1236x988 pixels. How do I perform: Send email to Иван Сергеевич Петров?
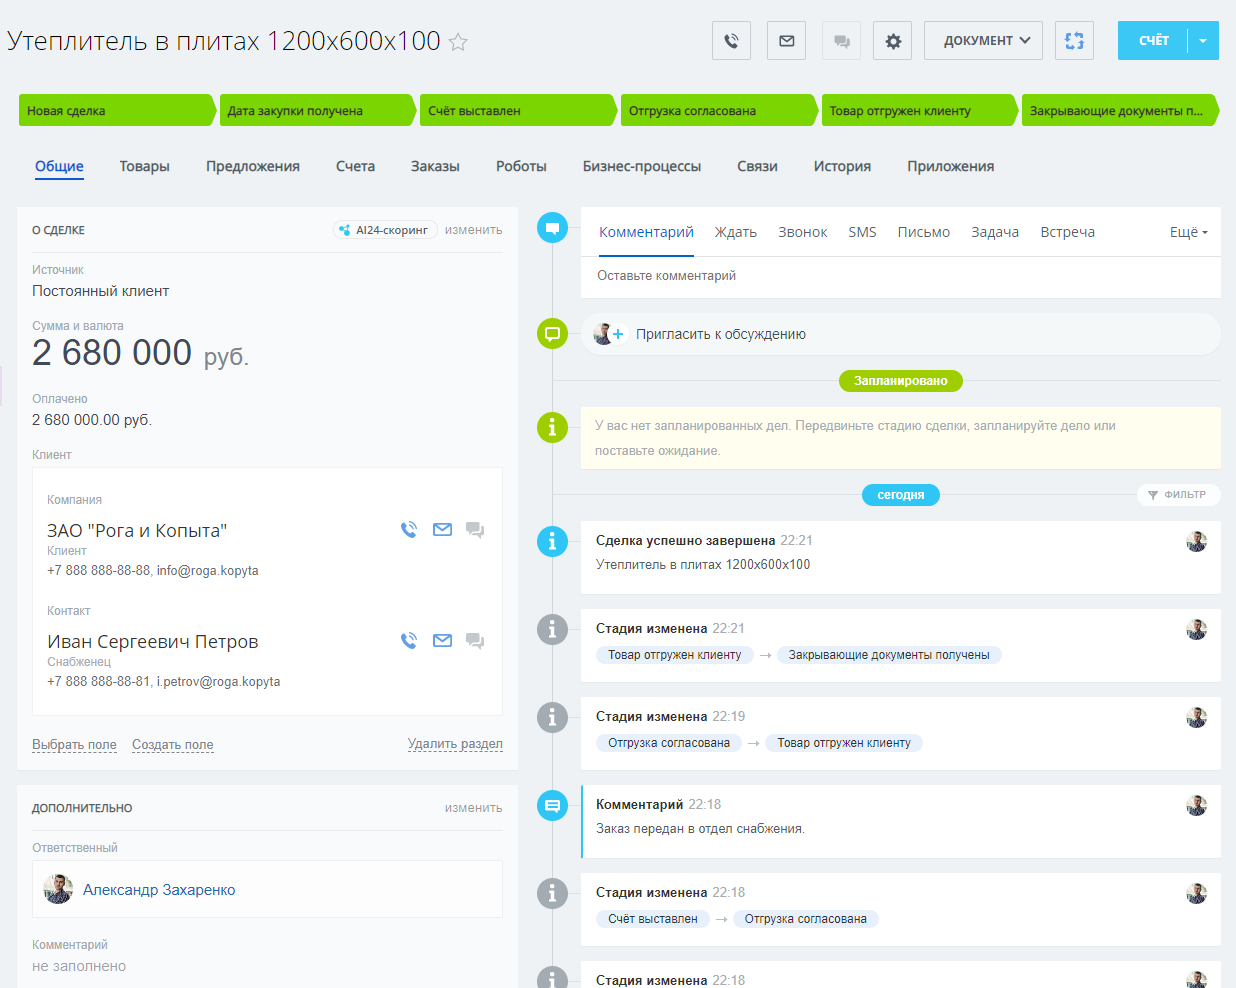[x=442, y=641]
